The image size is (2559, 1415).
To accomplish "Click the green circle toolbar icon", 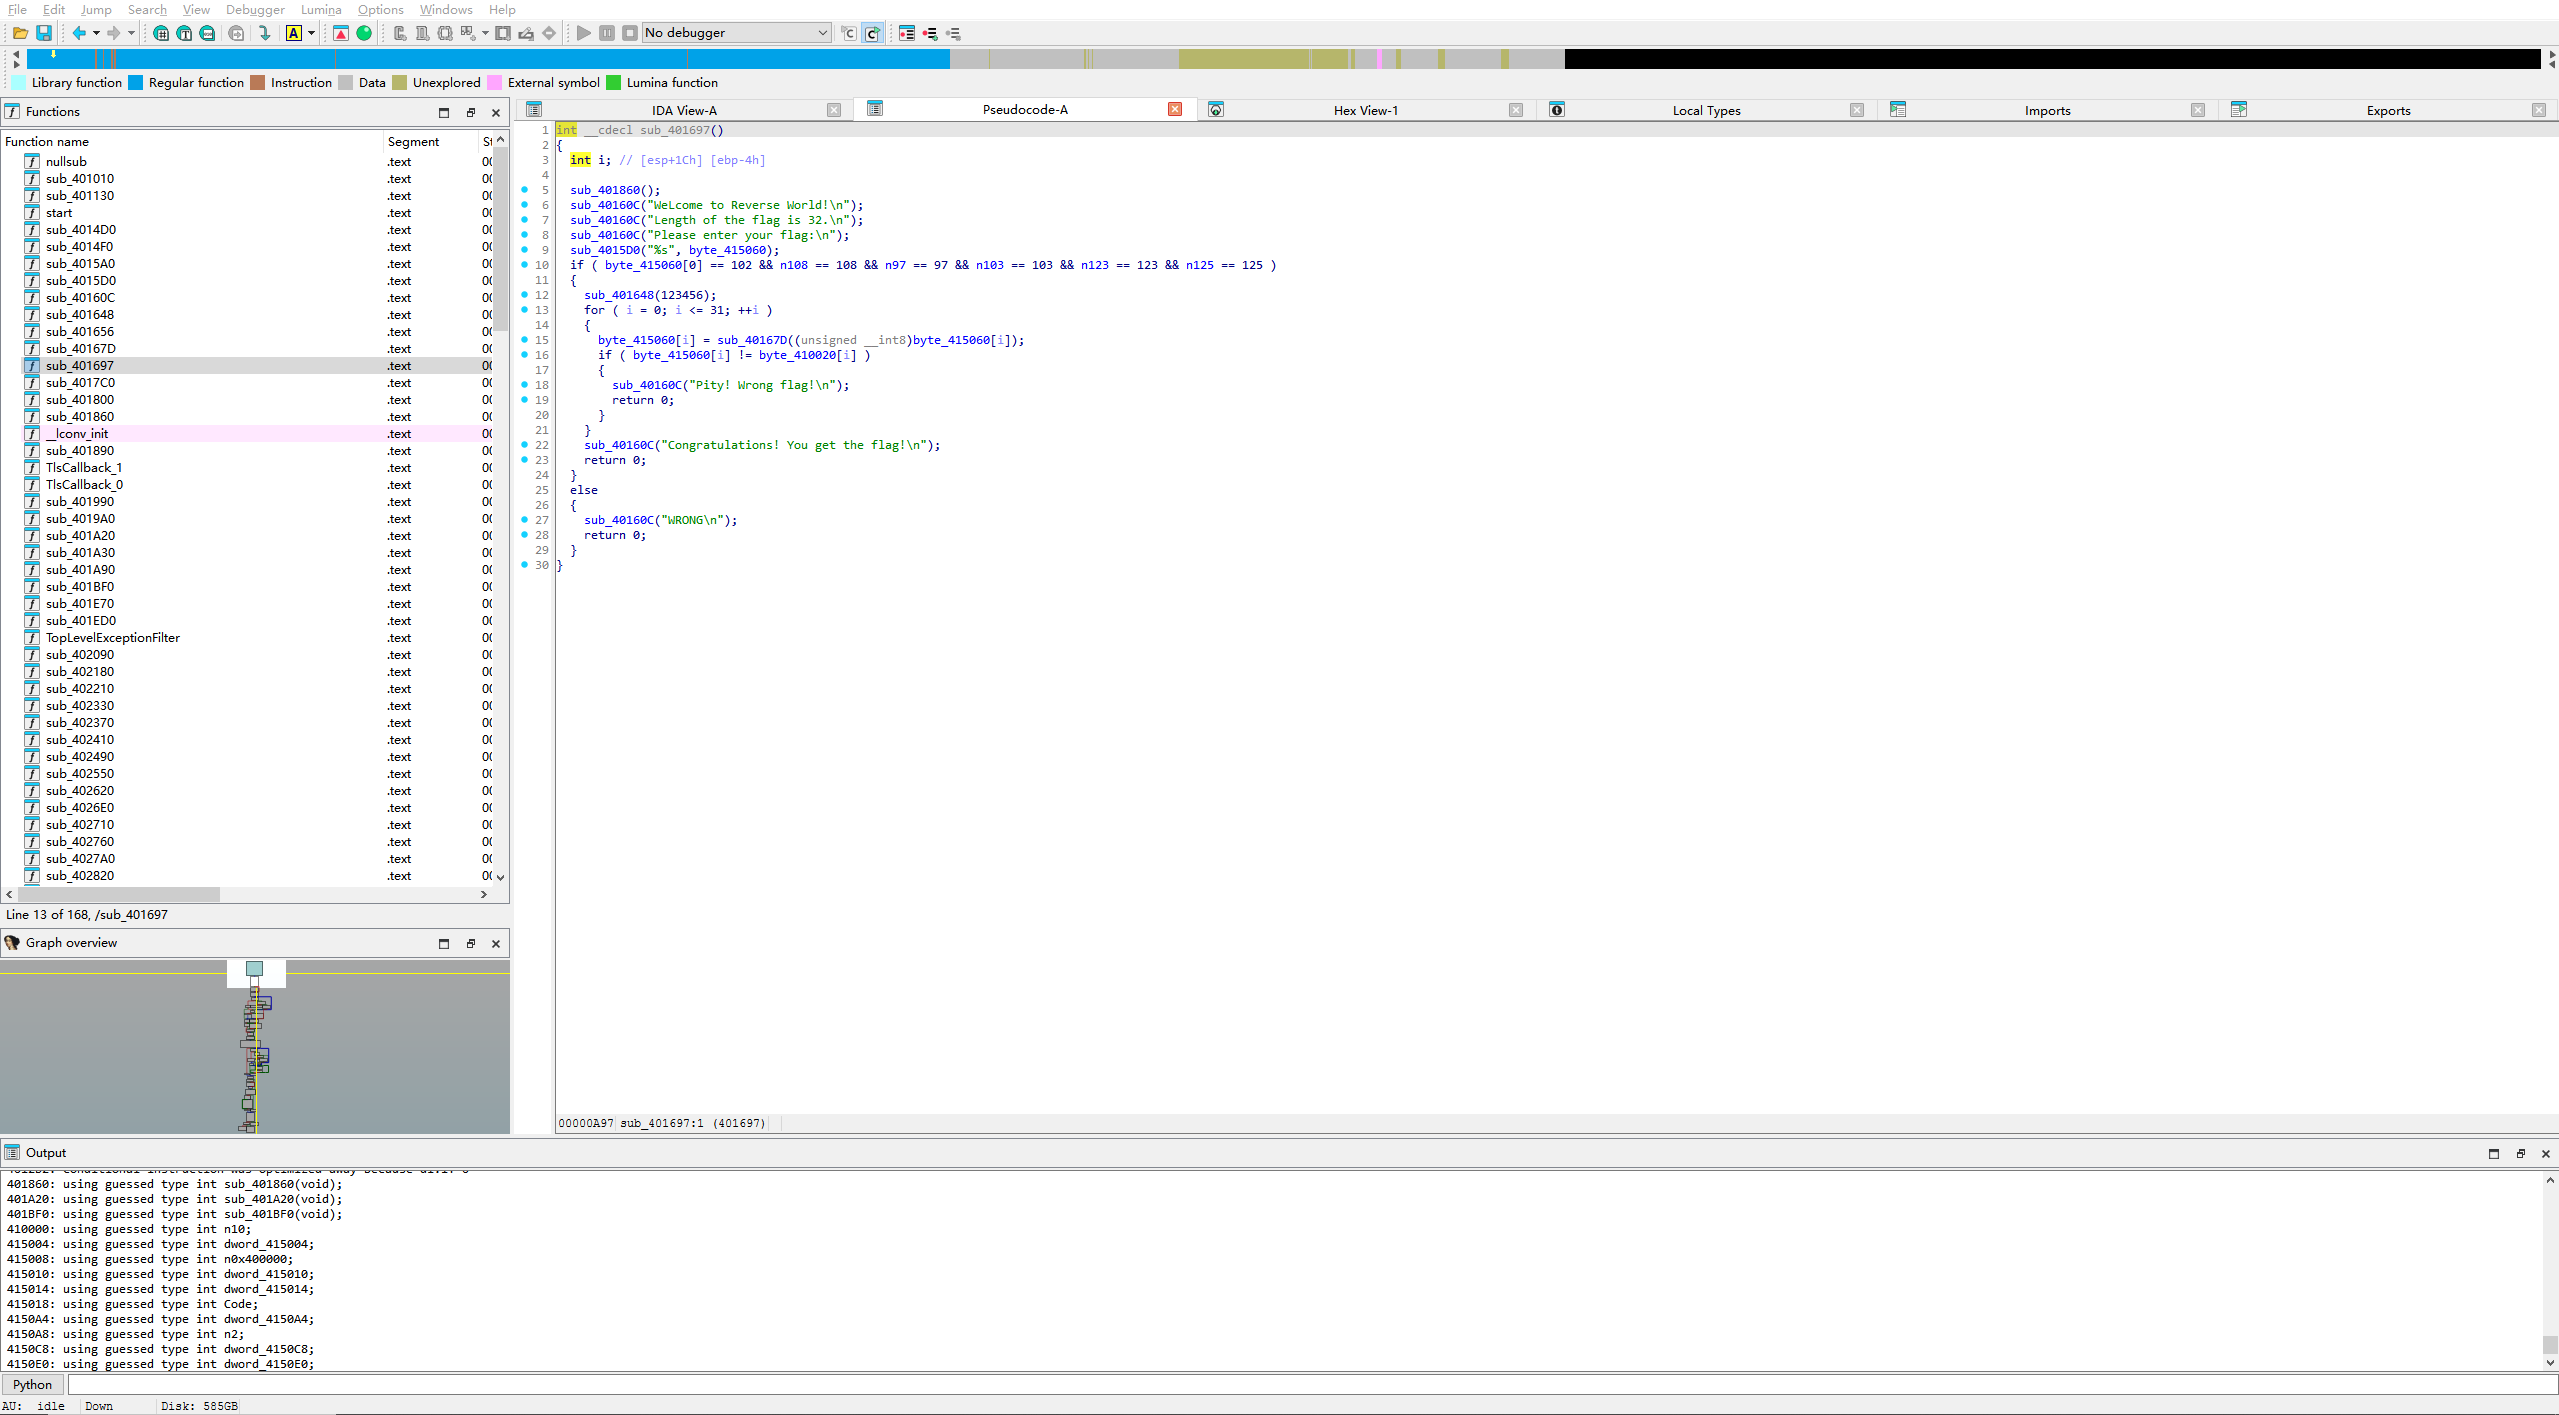I will [364, 33].
